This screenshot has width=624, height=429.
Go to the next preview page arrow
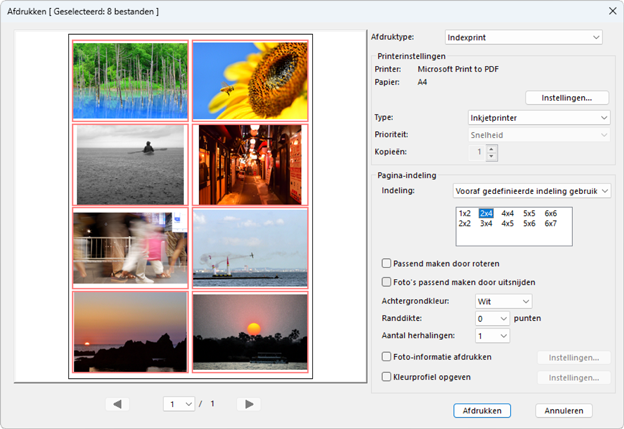point(251,404)
